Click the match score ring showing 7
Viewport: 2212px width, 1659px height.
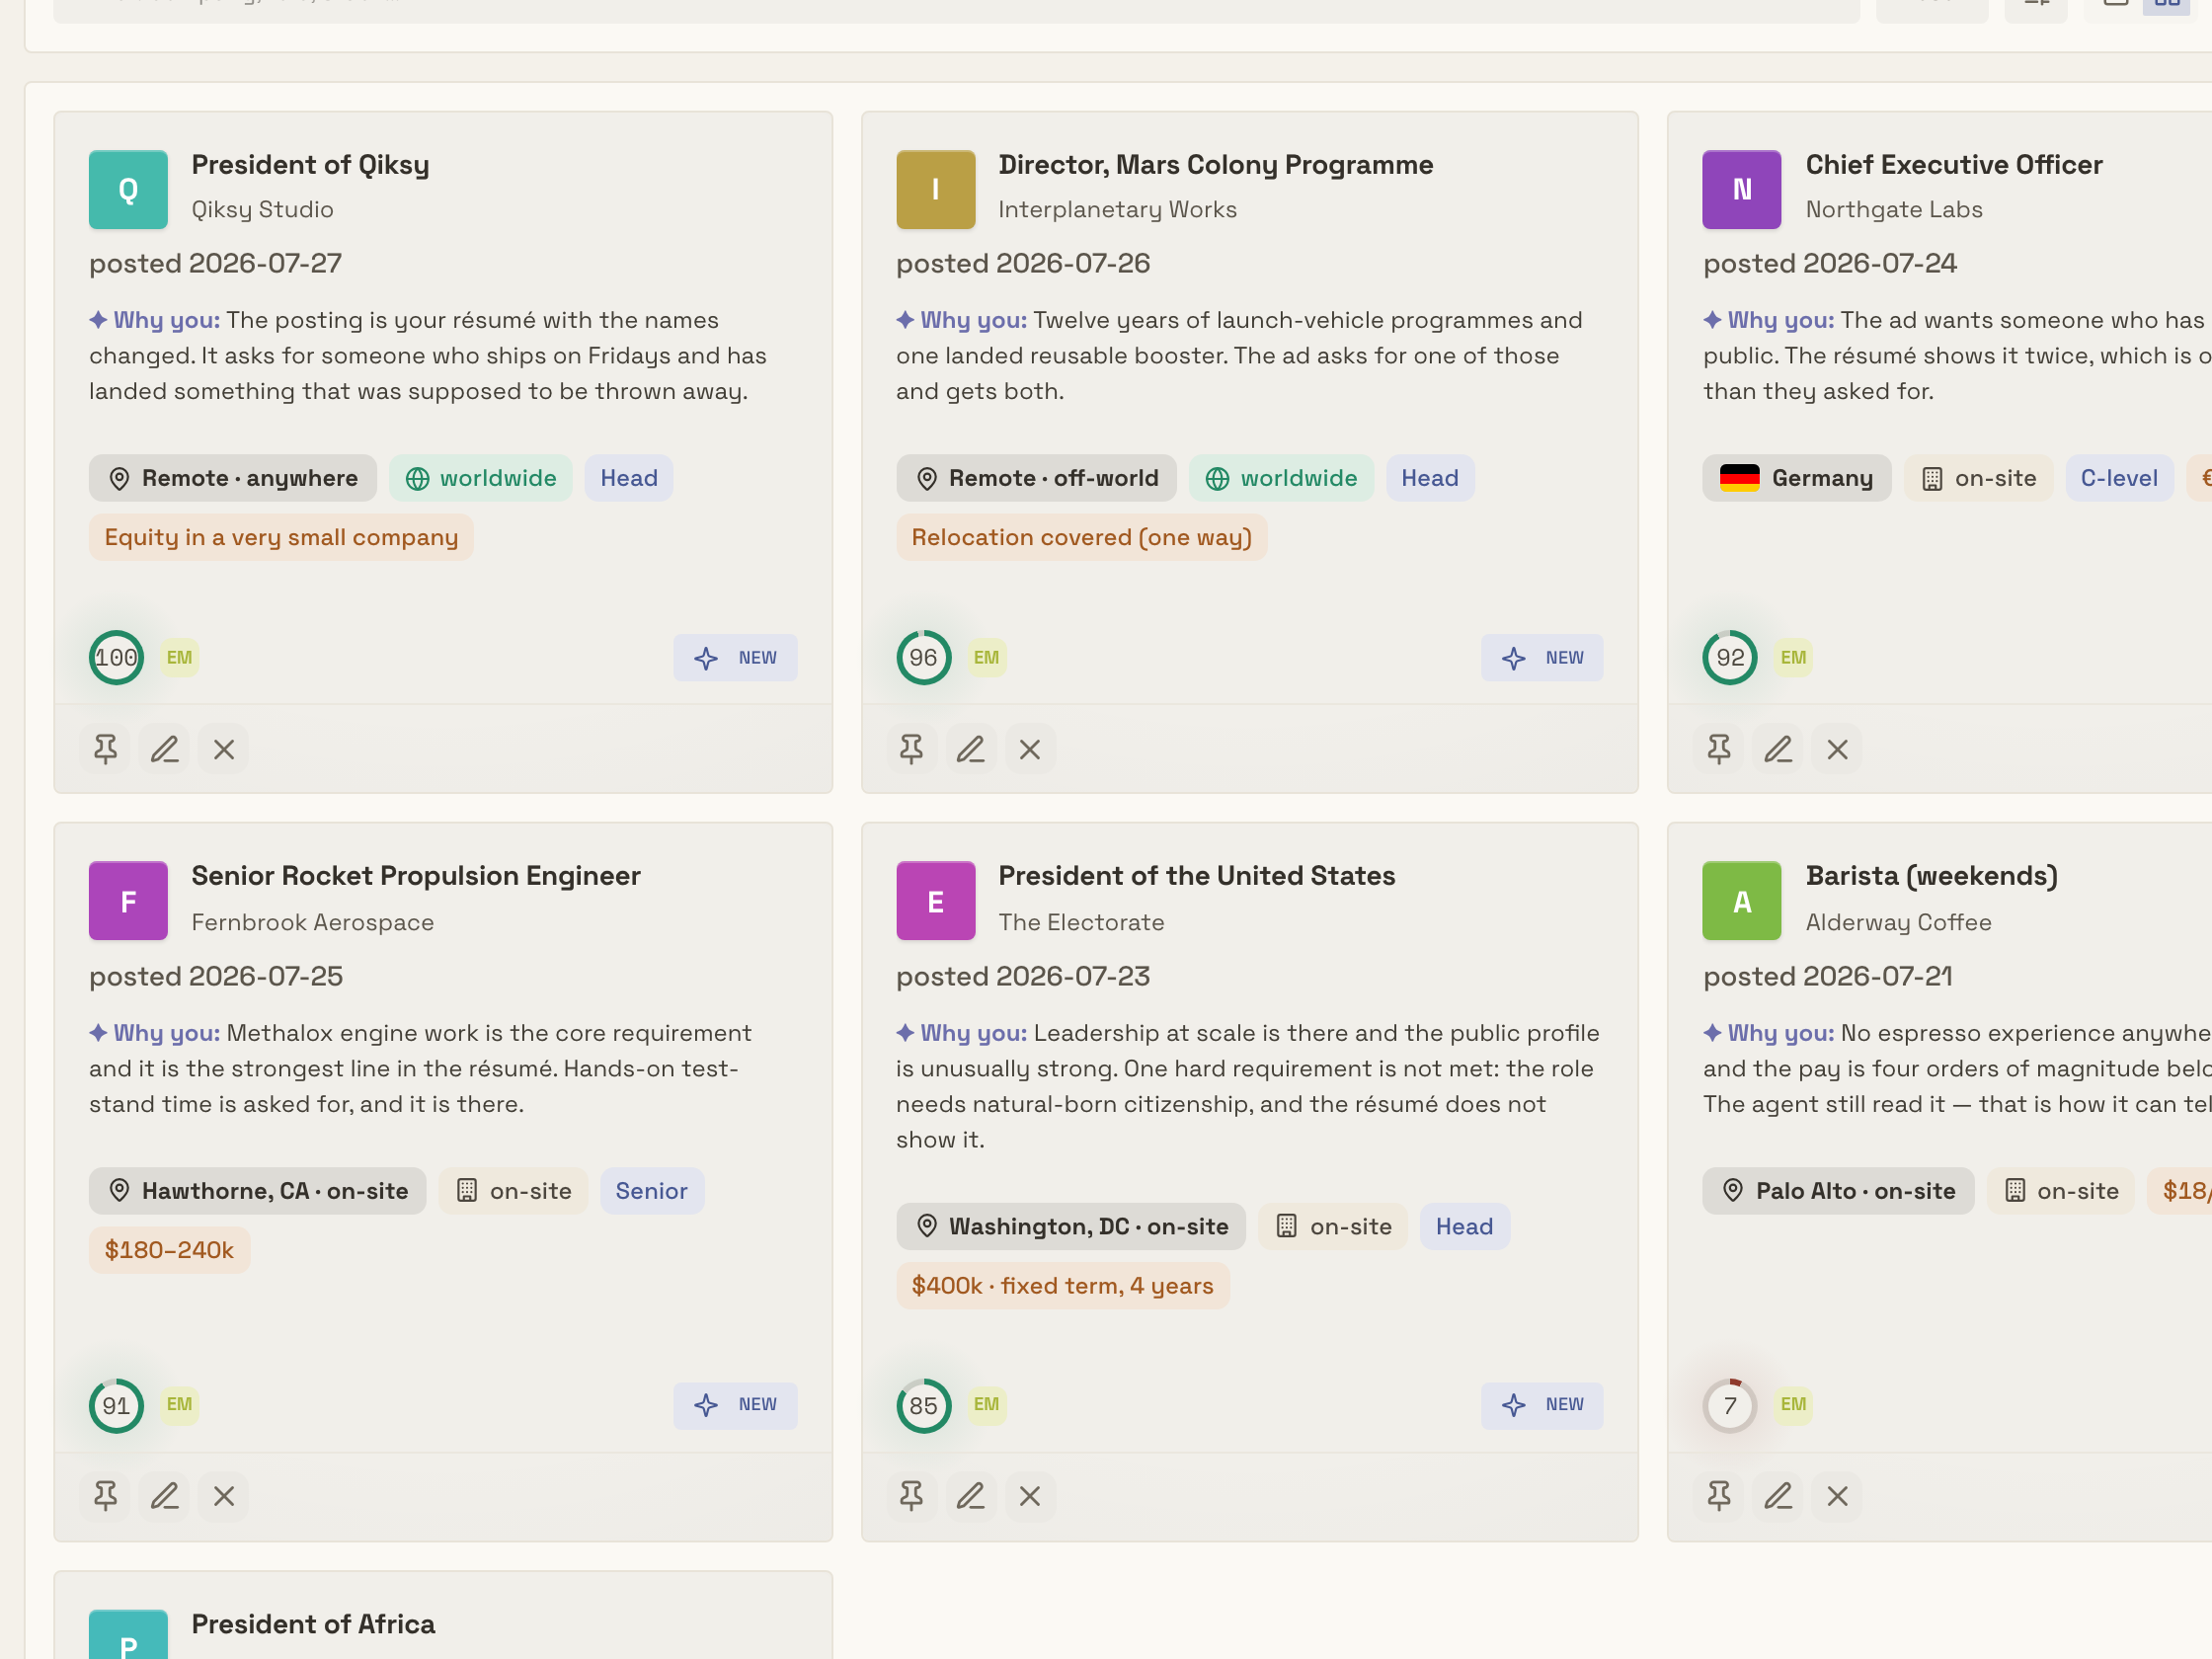[1730, 1406]
